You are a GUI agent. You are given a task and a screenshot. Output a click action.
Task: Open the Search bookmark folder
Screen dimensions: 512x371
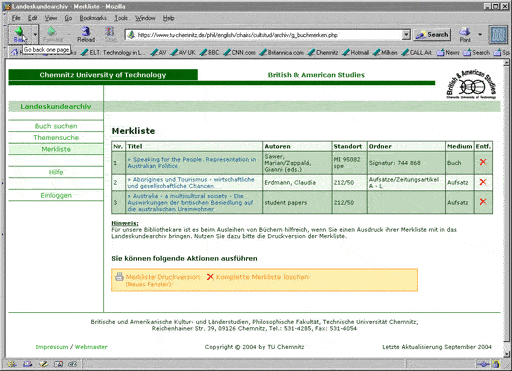(477, 52)
